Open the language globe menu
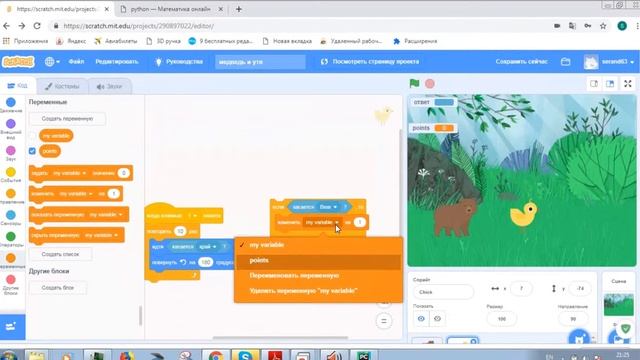The image size is (640, 360). coord(52,62)
